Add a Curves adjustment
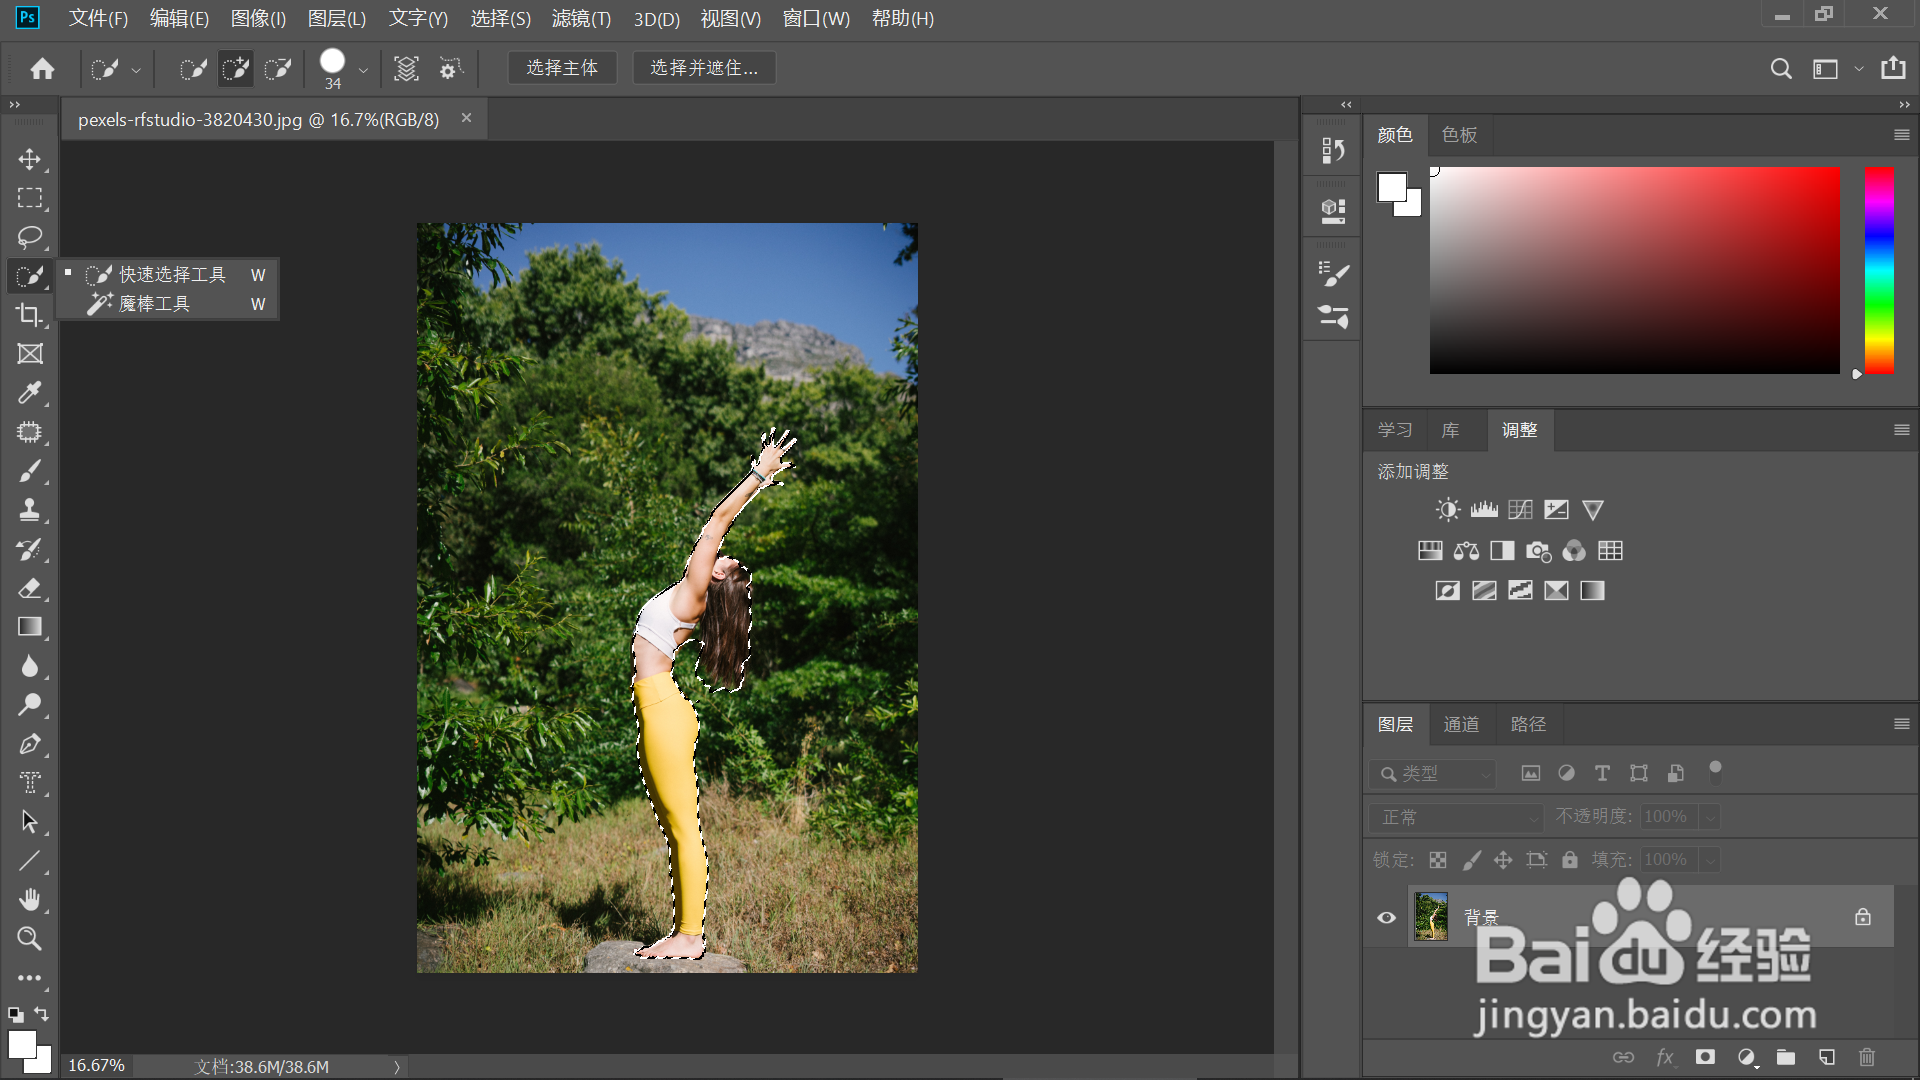1920x1080 pixels. point(1520,510)
